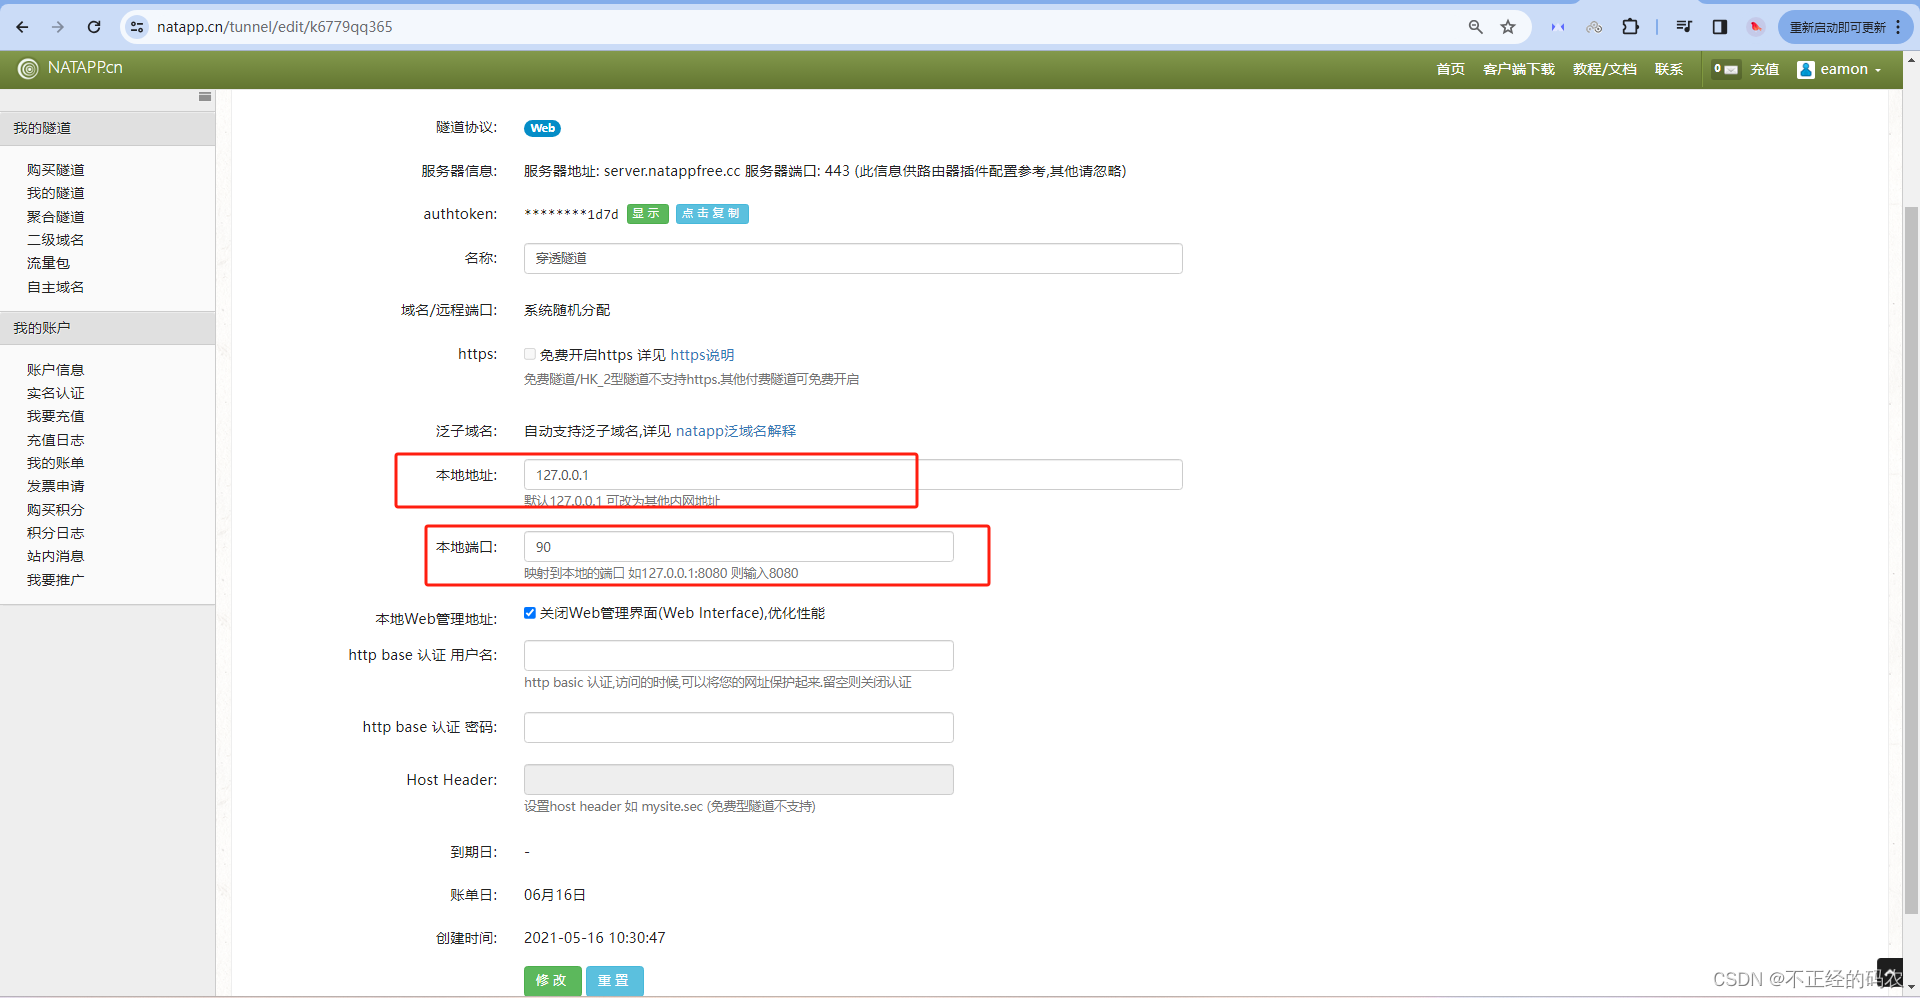Screen dimensions: 1920x998
Task: Click the 点击复制 authtoken button
Action: (712, 214)
